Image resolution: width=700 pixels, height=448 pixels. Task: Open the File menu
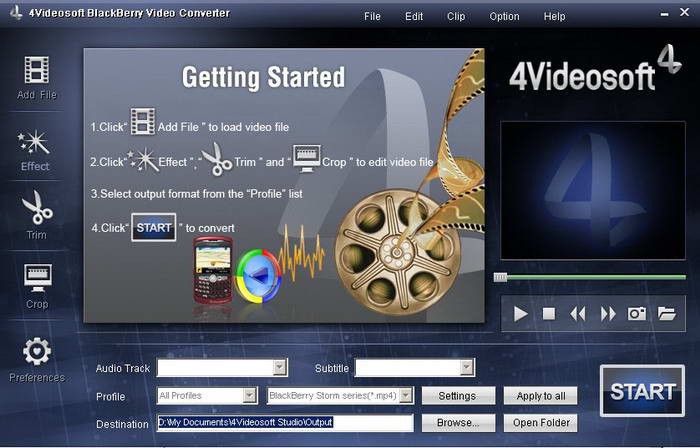point(372,17)
